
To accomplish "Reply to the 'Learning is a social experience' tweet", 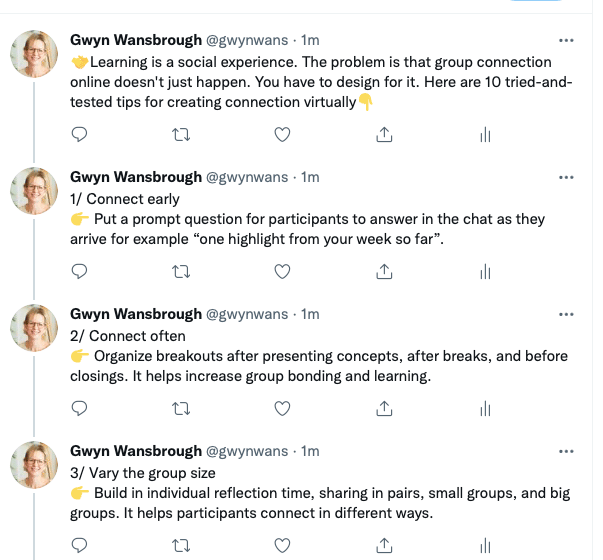I will (x=81, y=134).
